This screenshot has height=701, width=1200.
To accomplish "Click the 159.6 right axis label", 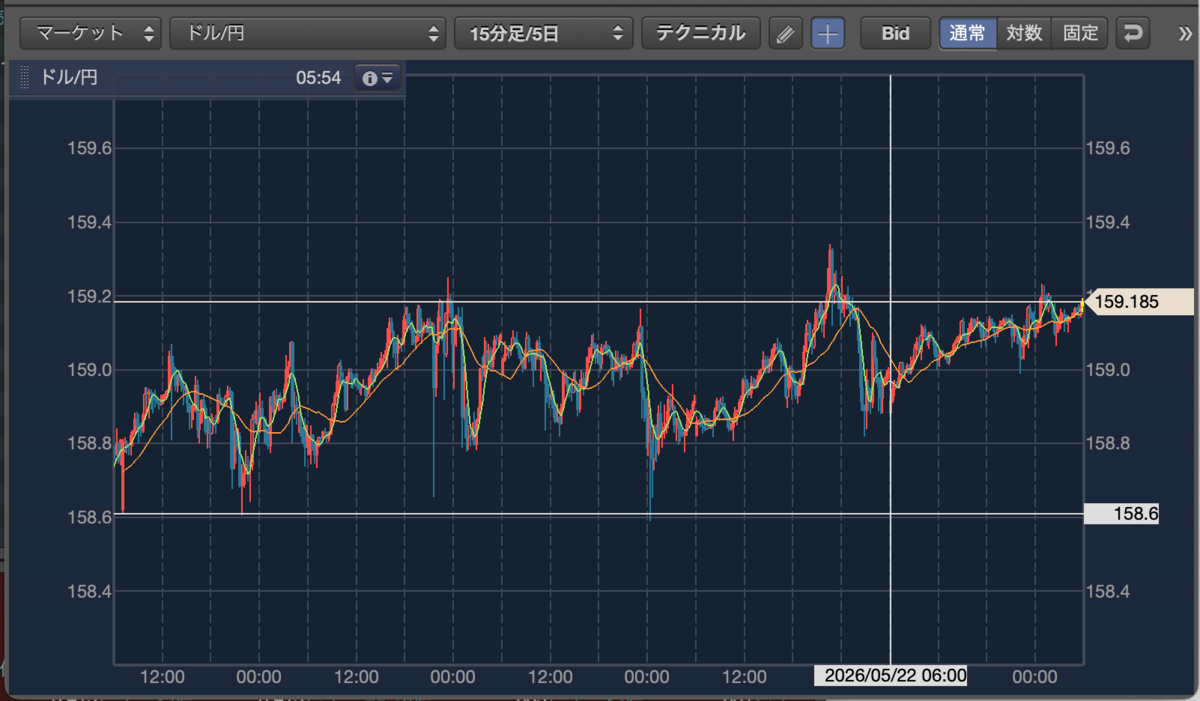I will click(1107, 148).
